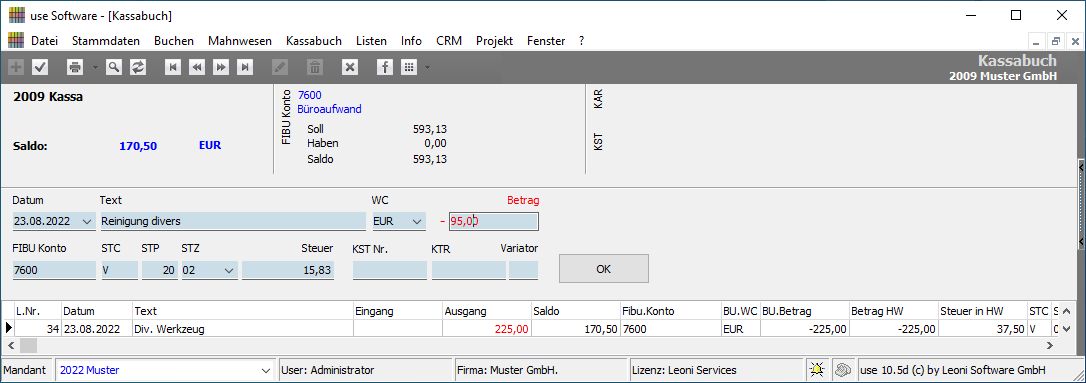Jump to first record icon

pos(173,67)
